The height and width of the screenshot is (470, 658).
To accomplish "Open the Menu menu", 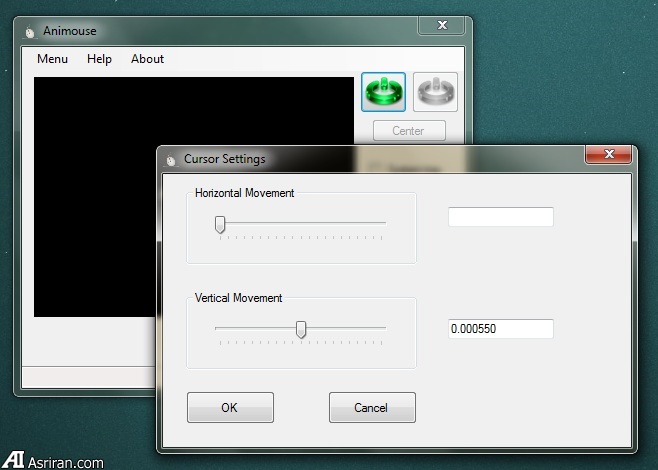I will pyautogui.click(x=52, y=59).
